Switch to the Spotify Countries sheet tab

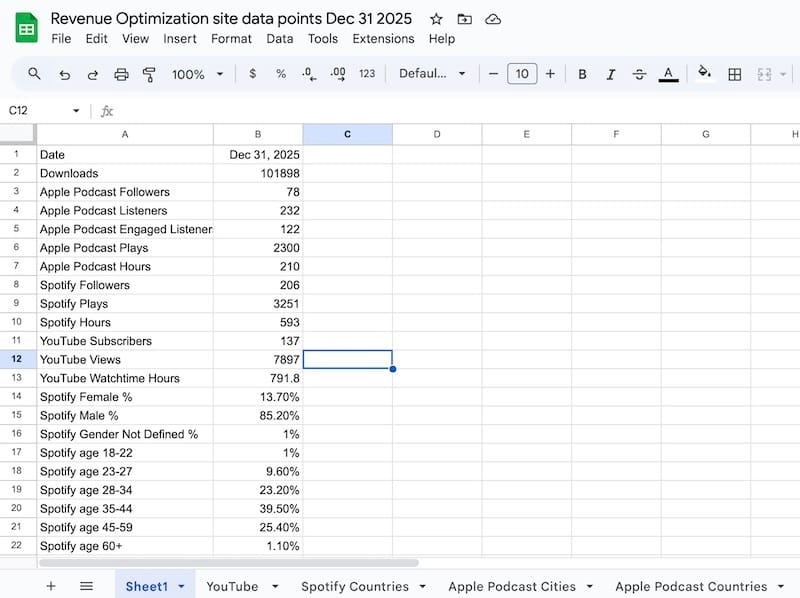pyautogui.click(x=355, y=587)
